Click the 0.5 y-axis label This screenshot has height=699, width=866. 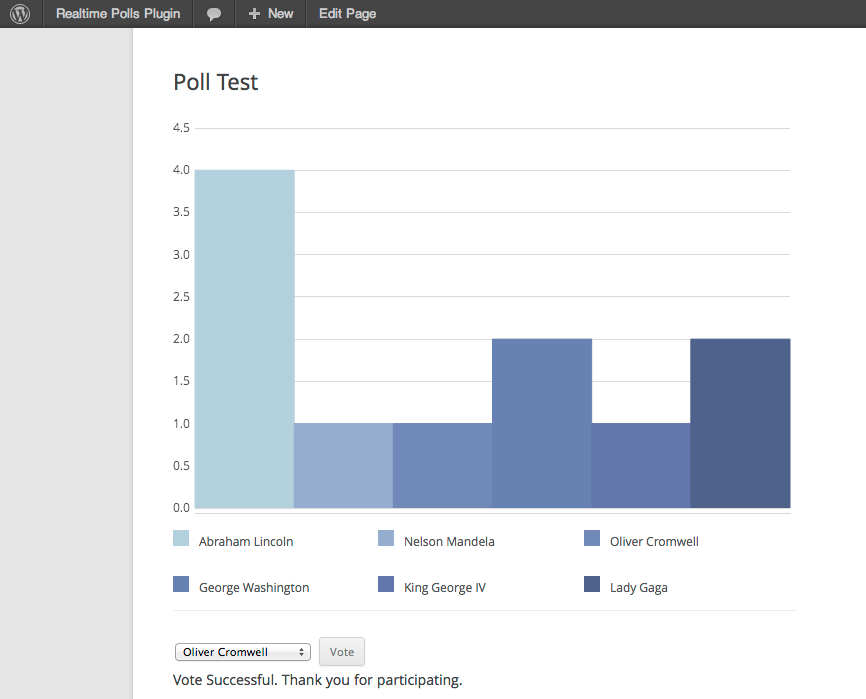(181, 465)
